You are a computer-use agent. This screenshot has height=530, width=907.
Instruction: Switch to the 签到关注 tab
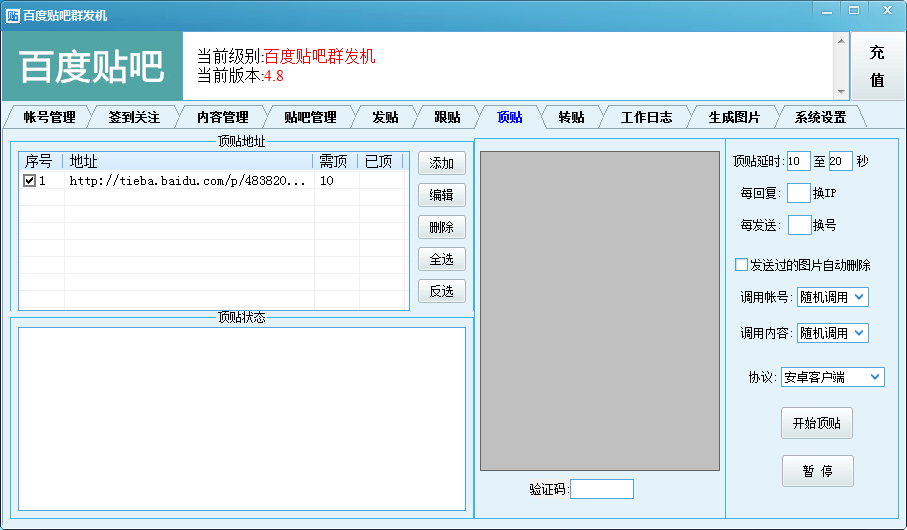click(x=134, y=117)
